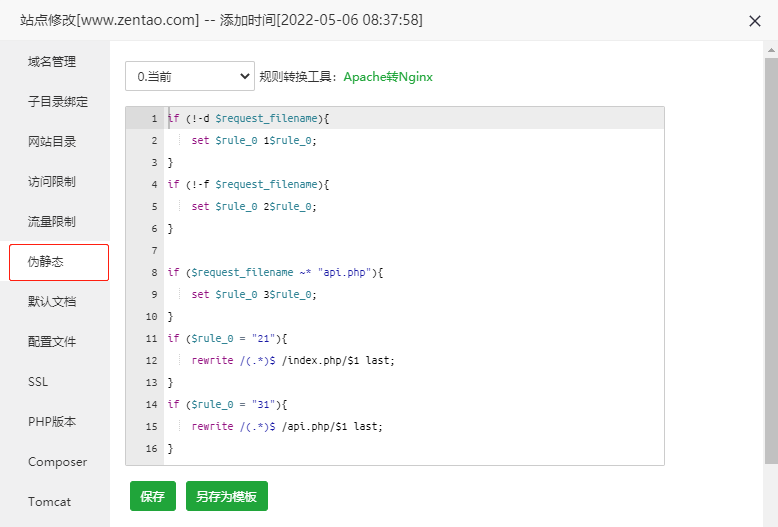
Task: Open the 网站目录 settings
Action: (52, 142)
